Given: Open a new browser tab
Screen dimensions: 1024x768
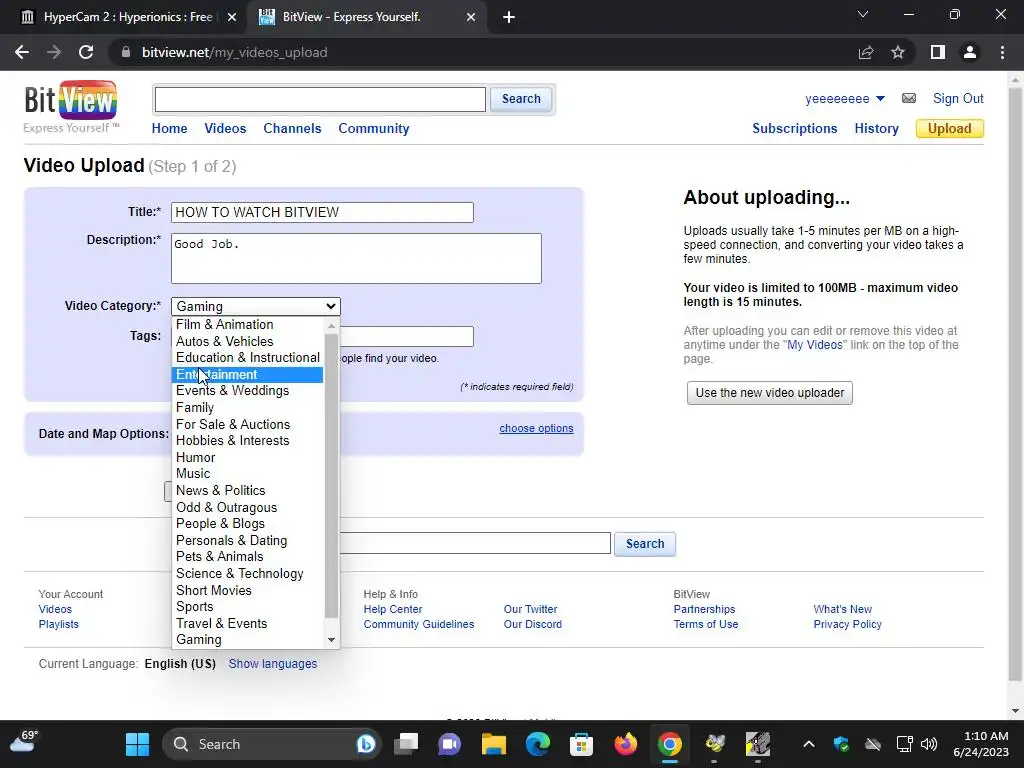Looking at the screenshot, I should 509,17.
